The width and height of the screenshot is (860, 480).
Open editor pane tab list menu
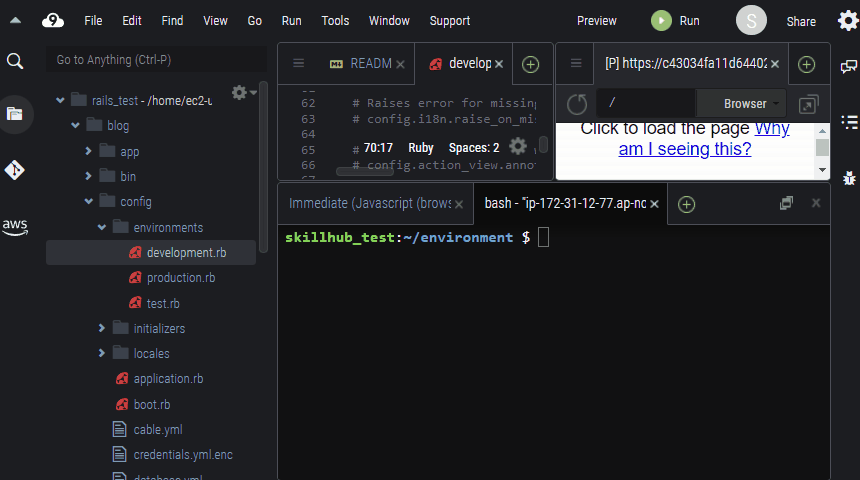298,64
